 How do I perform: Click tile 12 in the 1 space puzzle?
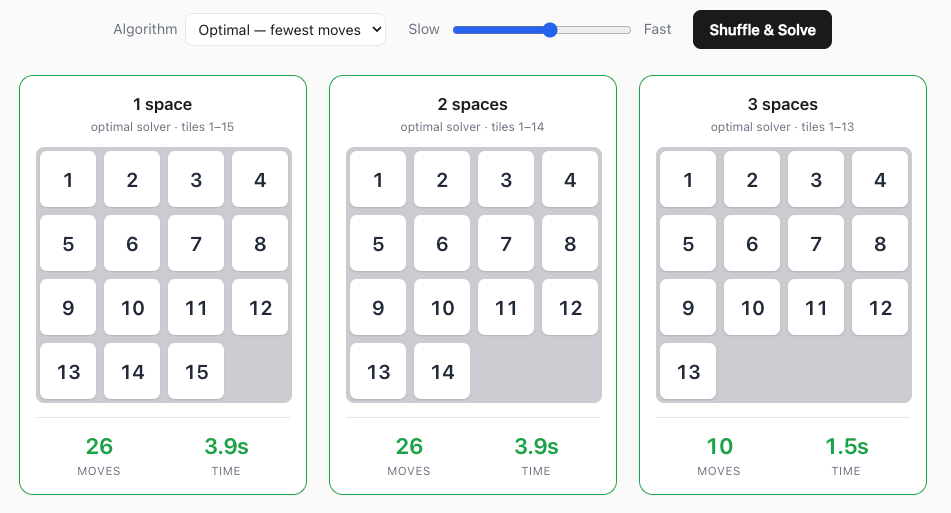coord(260,307)
